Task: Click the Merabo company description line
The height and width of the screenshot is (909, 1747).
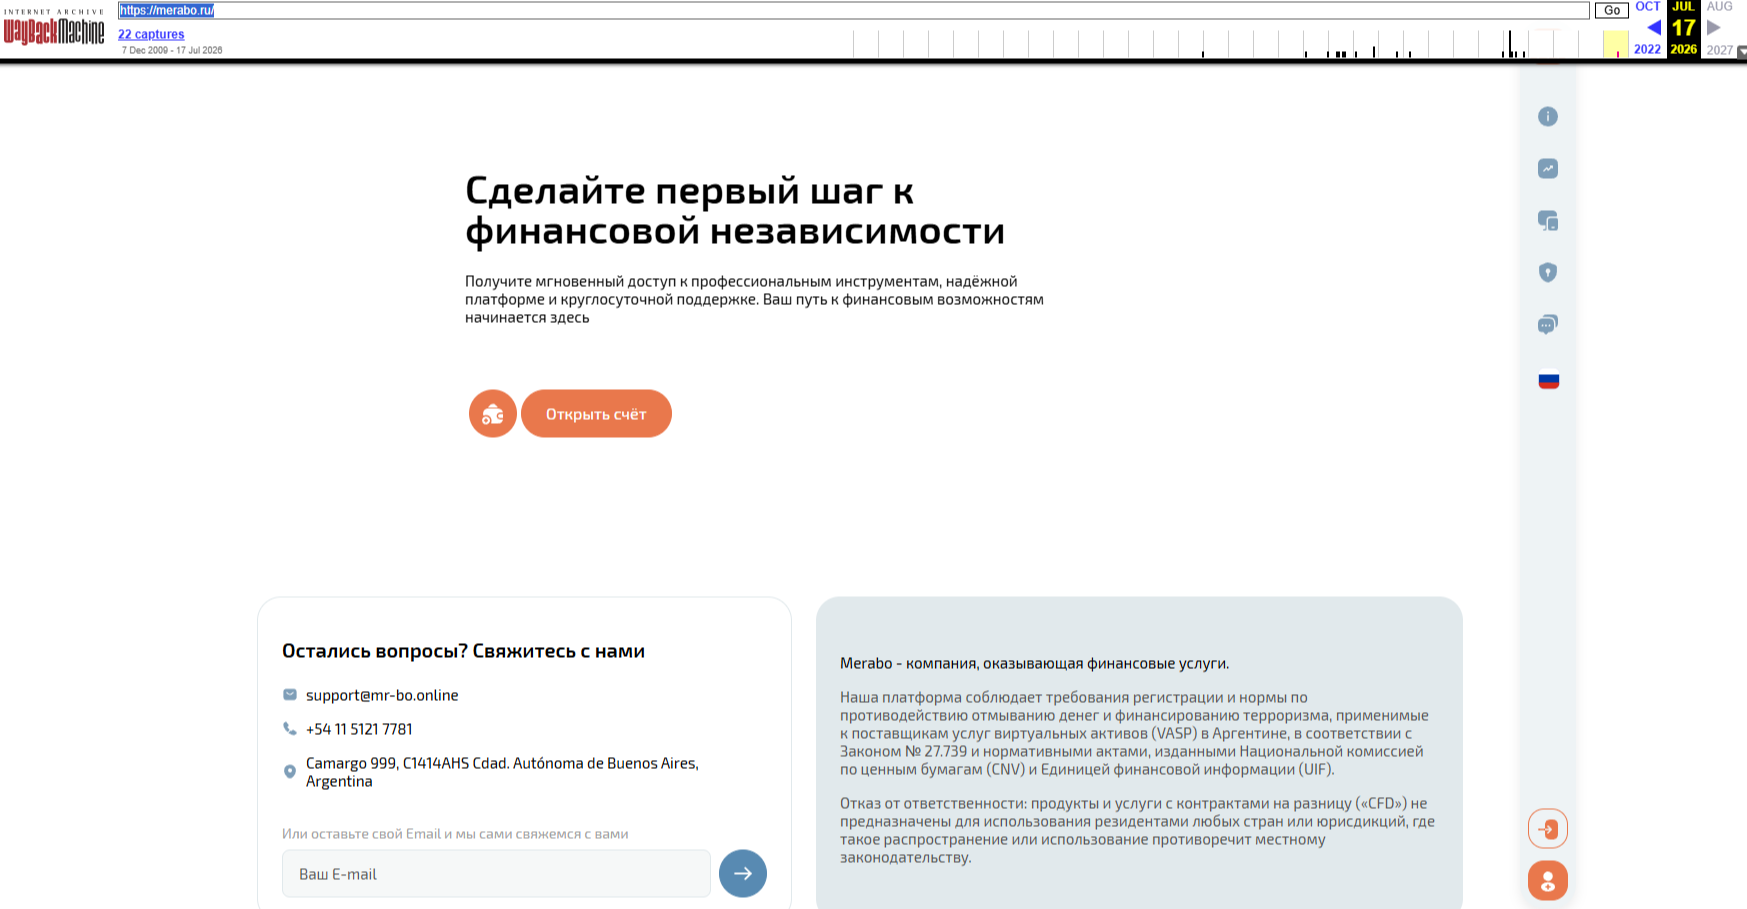Action: coord(1034,663)
